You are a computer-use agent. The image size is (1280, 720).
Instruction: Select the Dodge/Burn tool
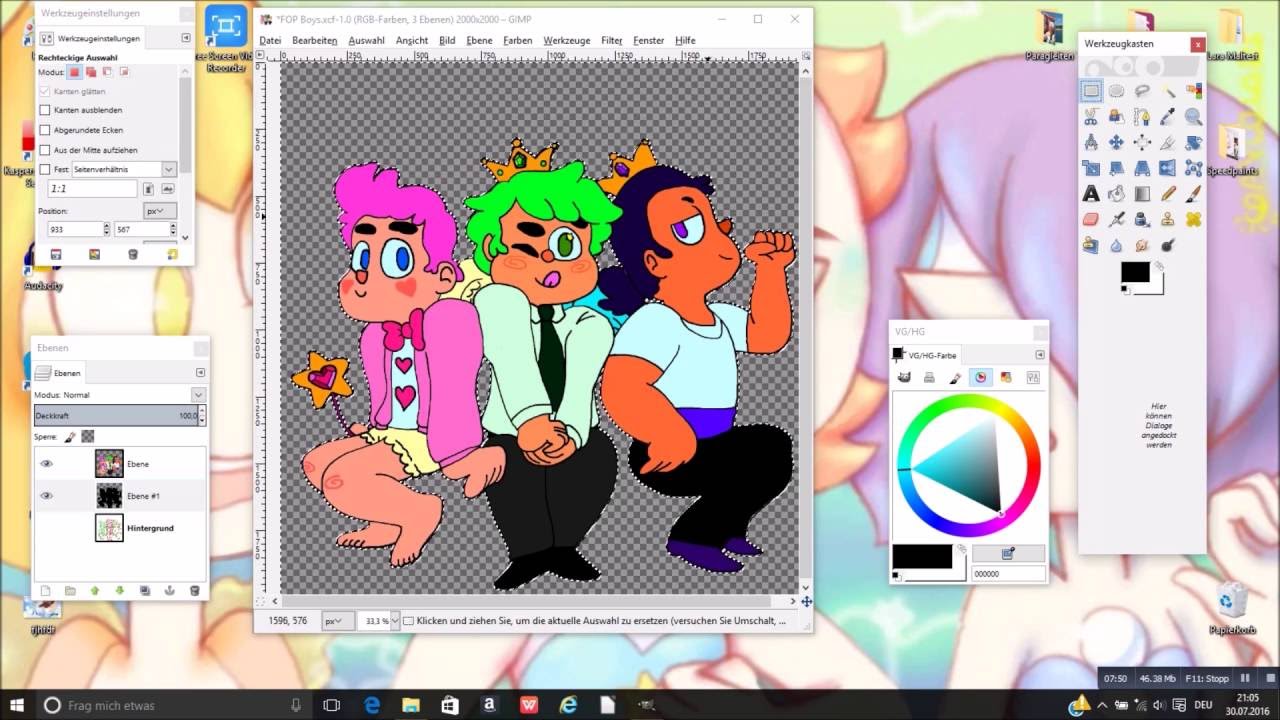[x=1167, y=245]
